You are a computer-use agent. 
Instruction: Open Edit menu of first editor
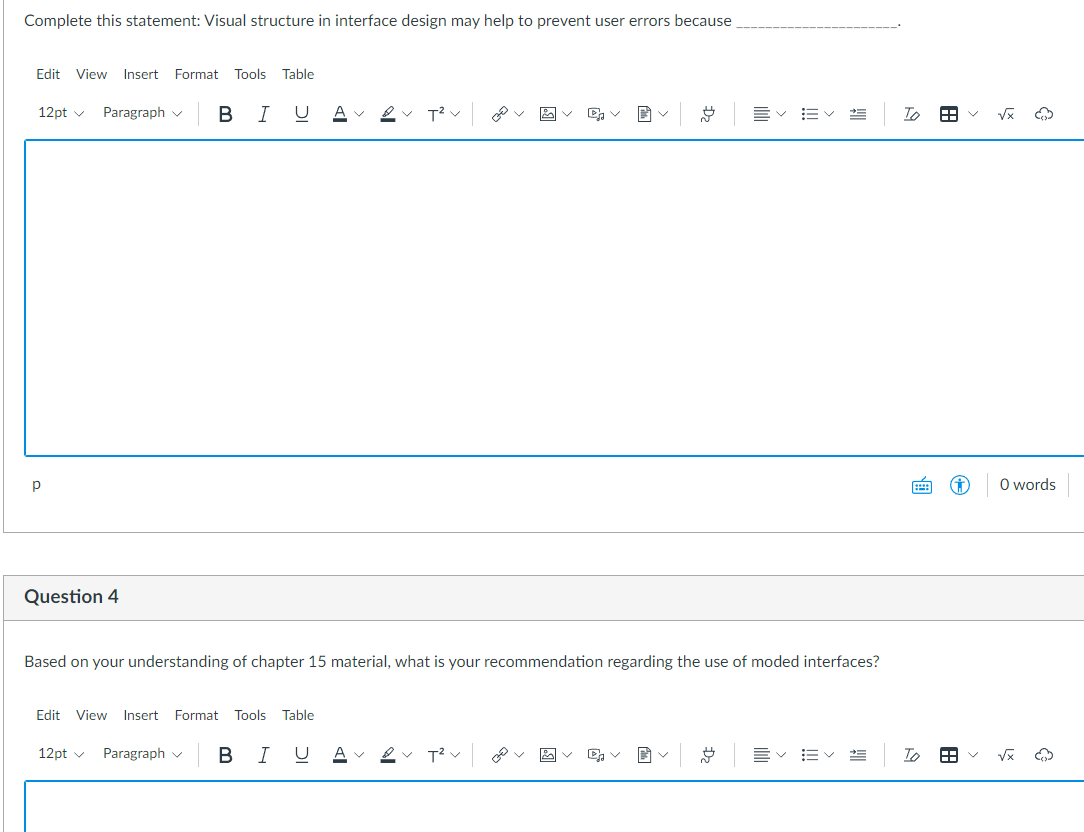point(48,74)
